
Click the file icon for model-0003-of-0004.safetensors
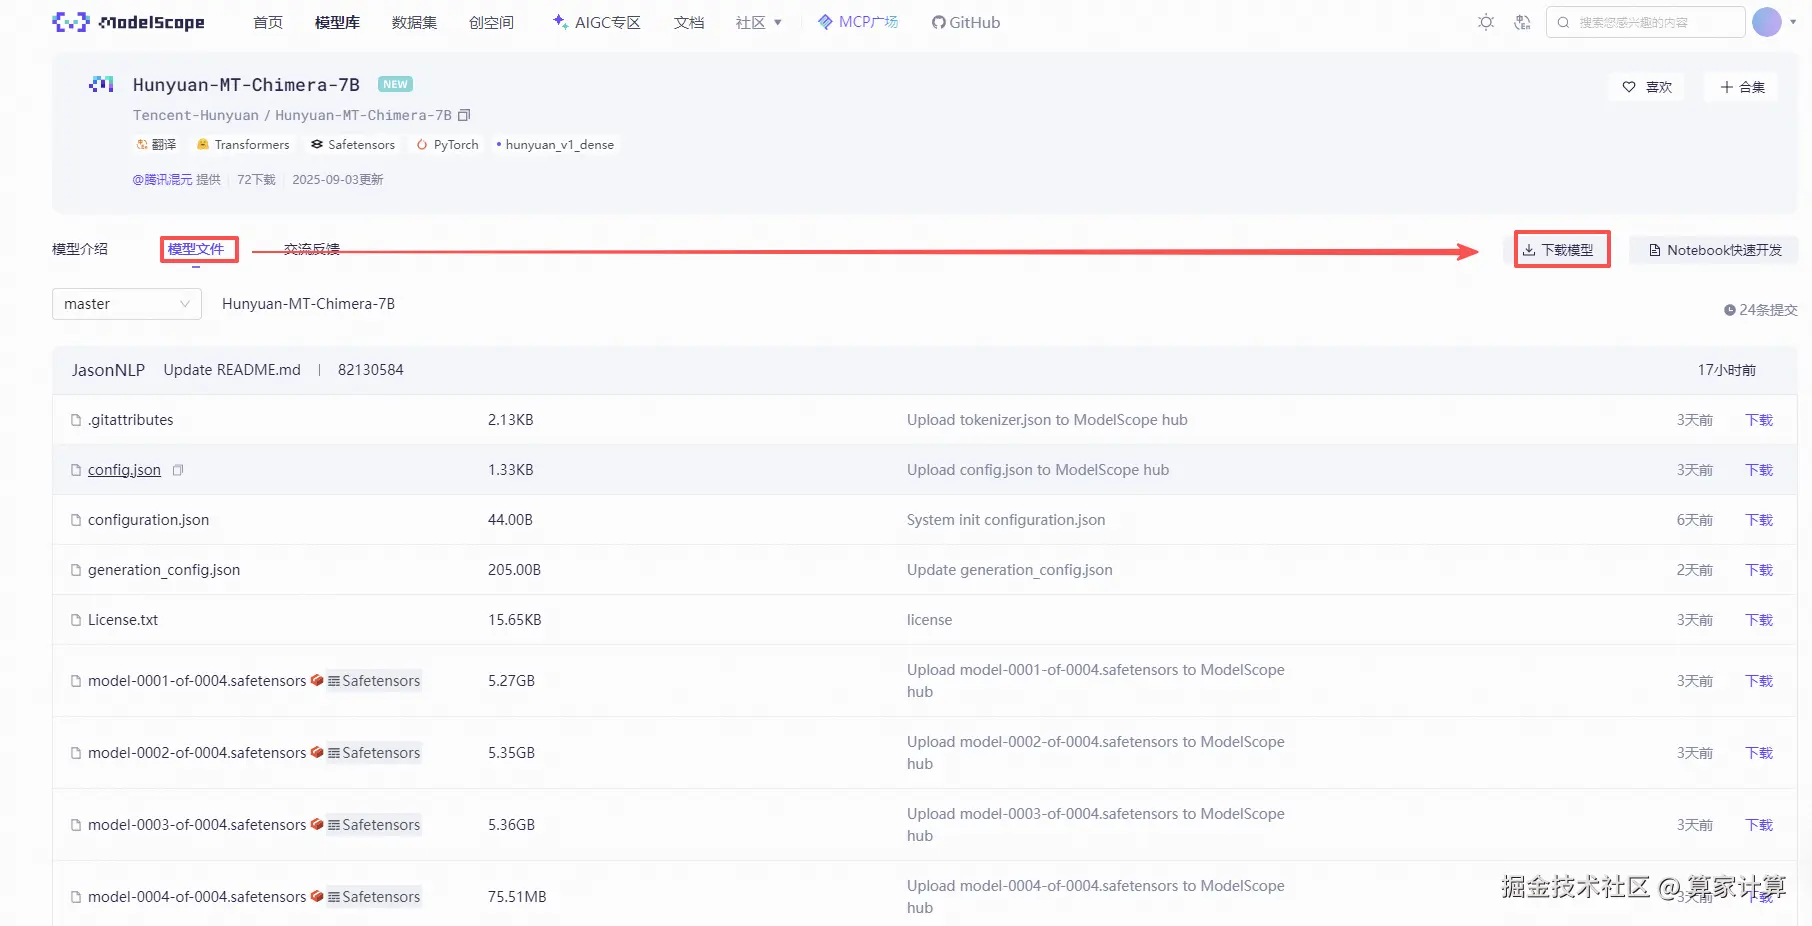tap(76, 825)
